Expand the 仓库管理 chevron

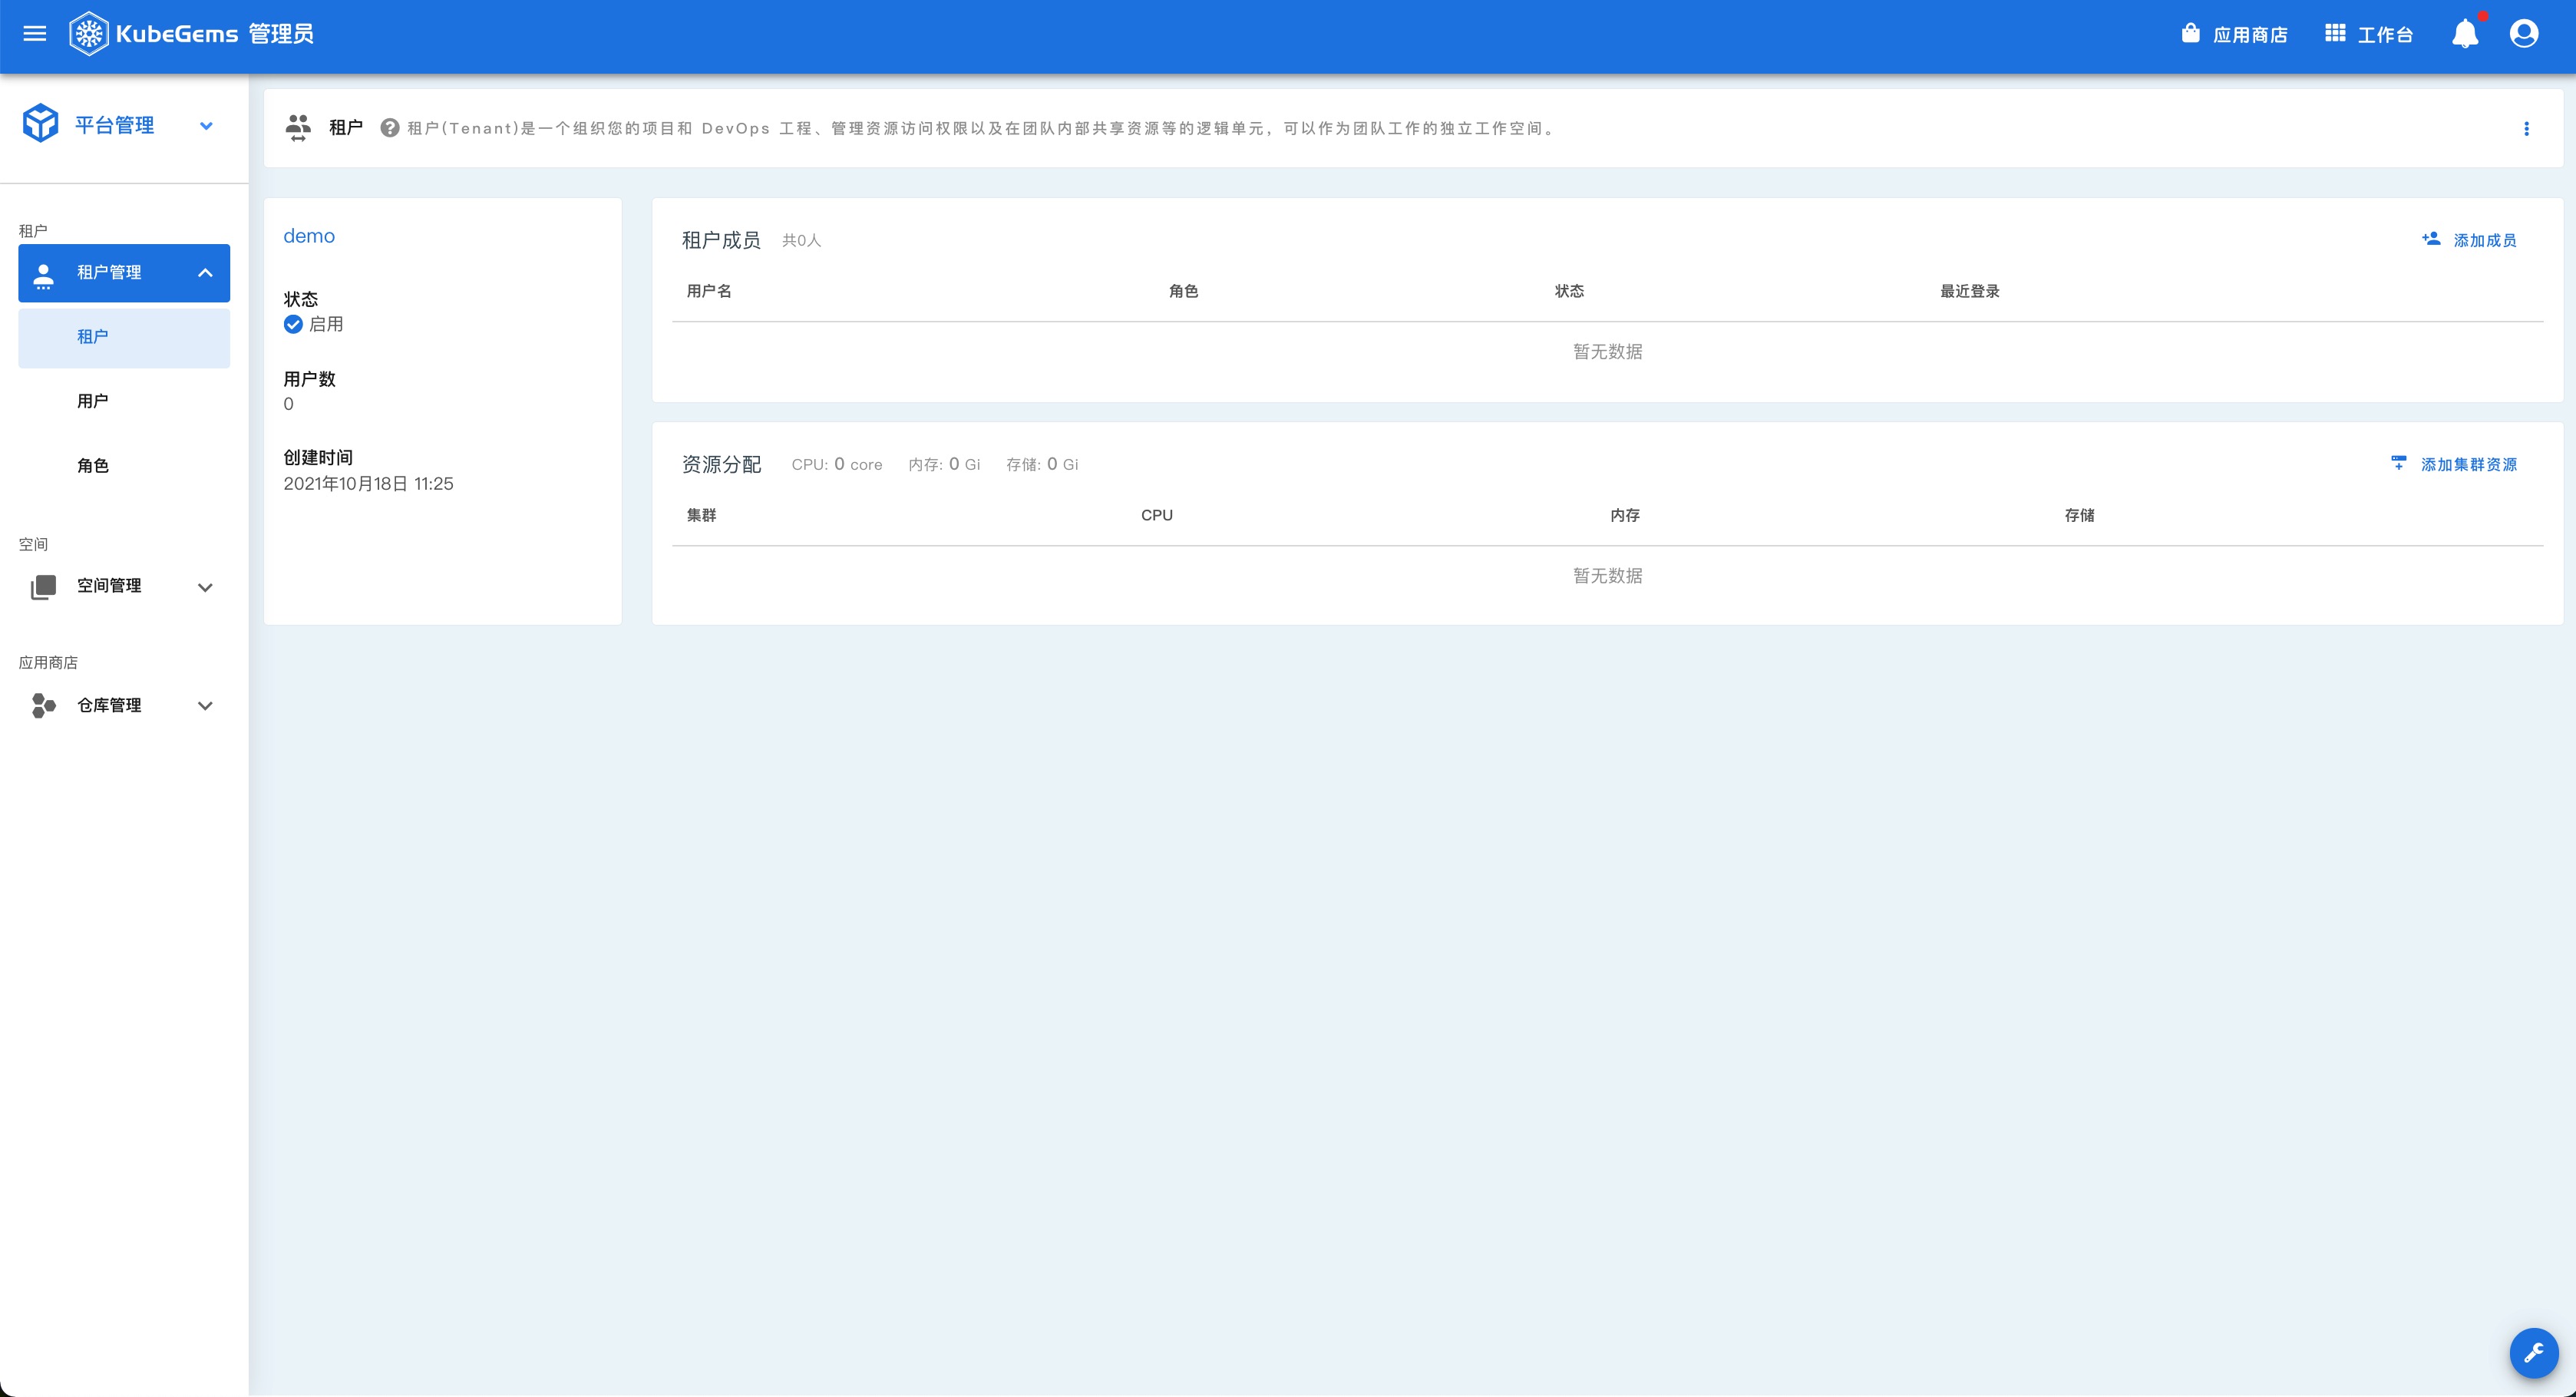tap(205, 706)
